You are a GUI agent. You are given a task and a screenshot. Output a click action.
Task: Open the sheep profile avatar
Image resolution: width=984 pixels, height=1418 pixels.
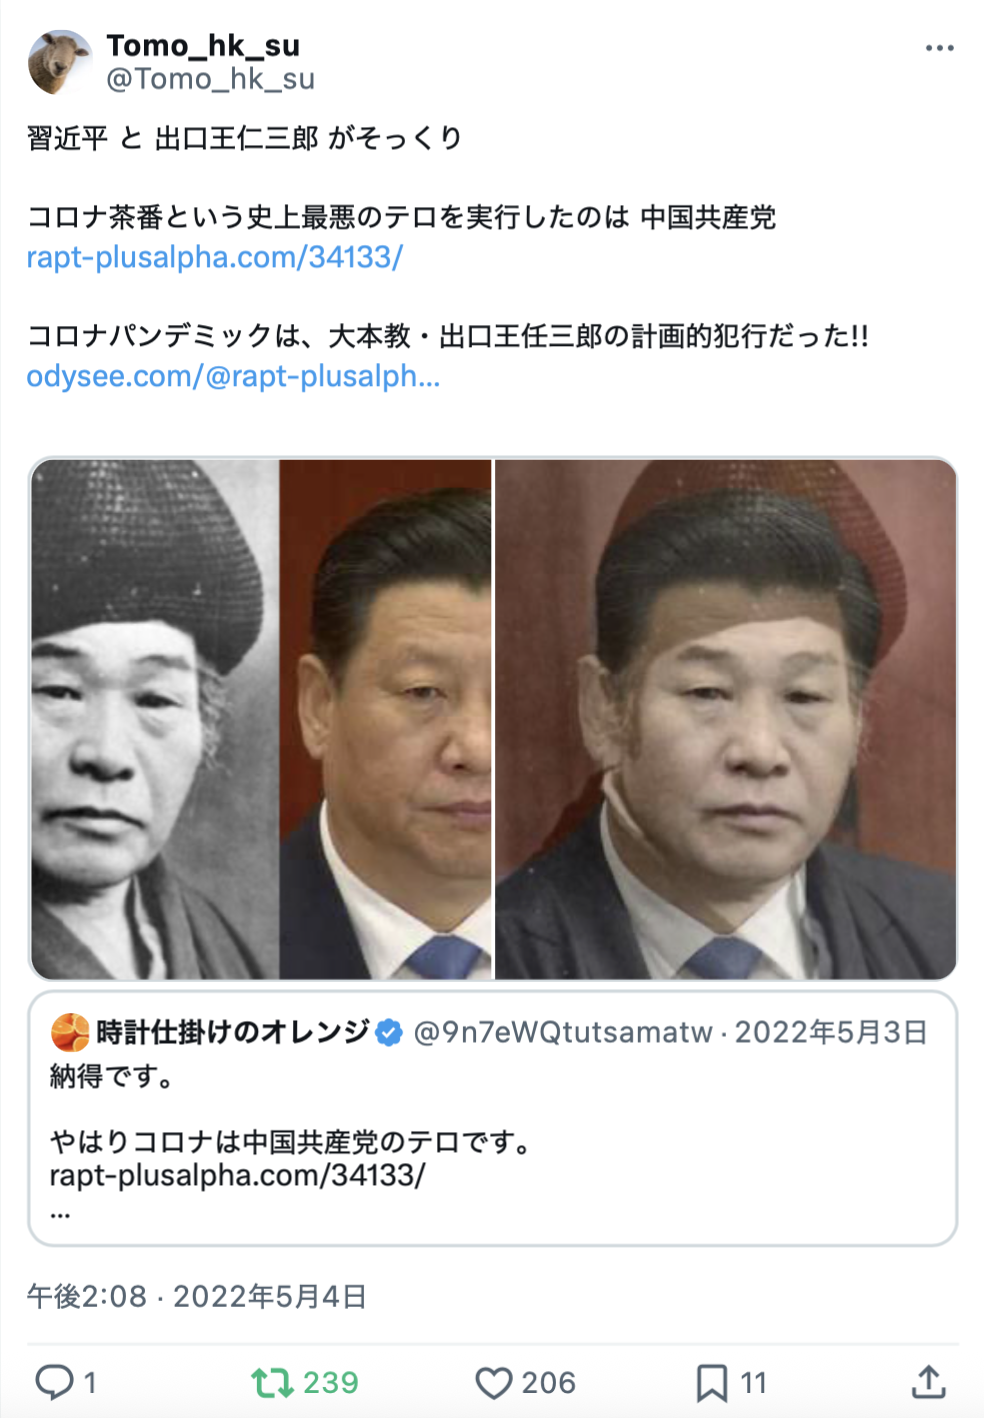60,62
